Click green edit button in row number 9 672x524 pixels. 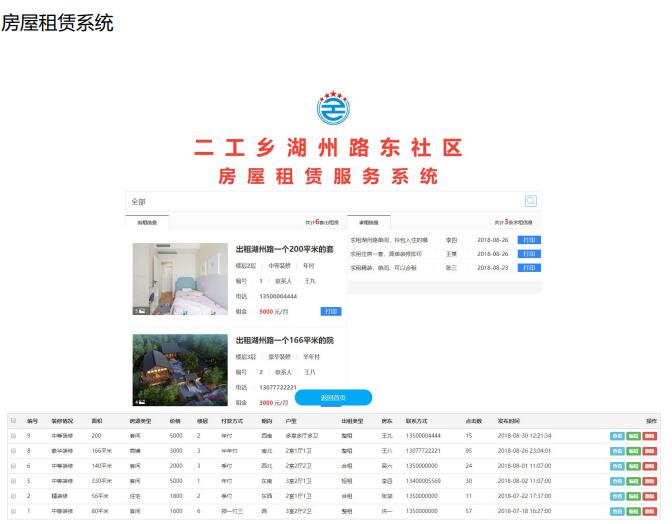(x=633, y=436)
